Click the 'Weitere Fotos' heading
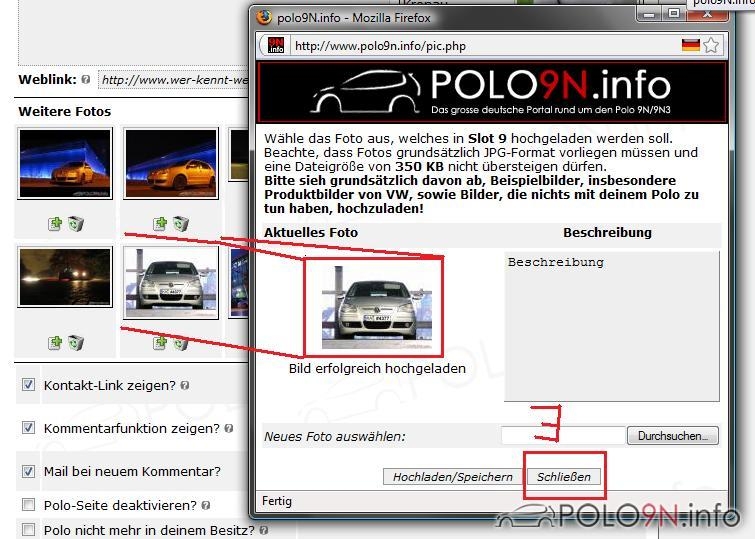The height and width of the screenshot is (539, 755). coord(65,111)
